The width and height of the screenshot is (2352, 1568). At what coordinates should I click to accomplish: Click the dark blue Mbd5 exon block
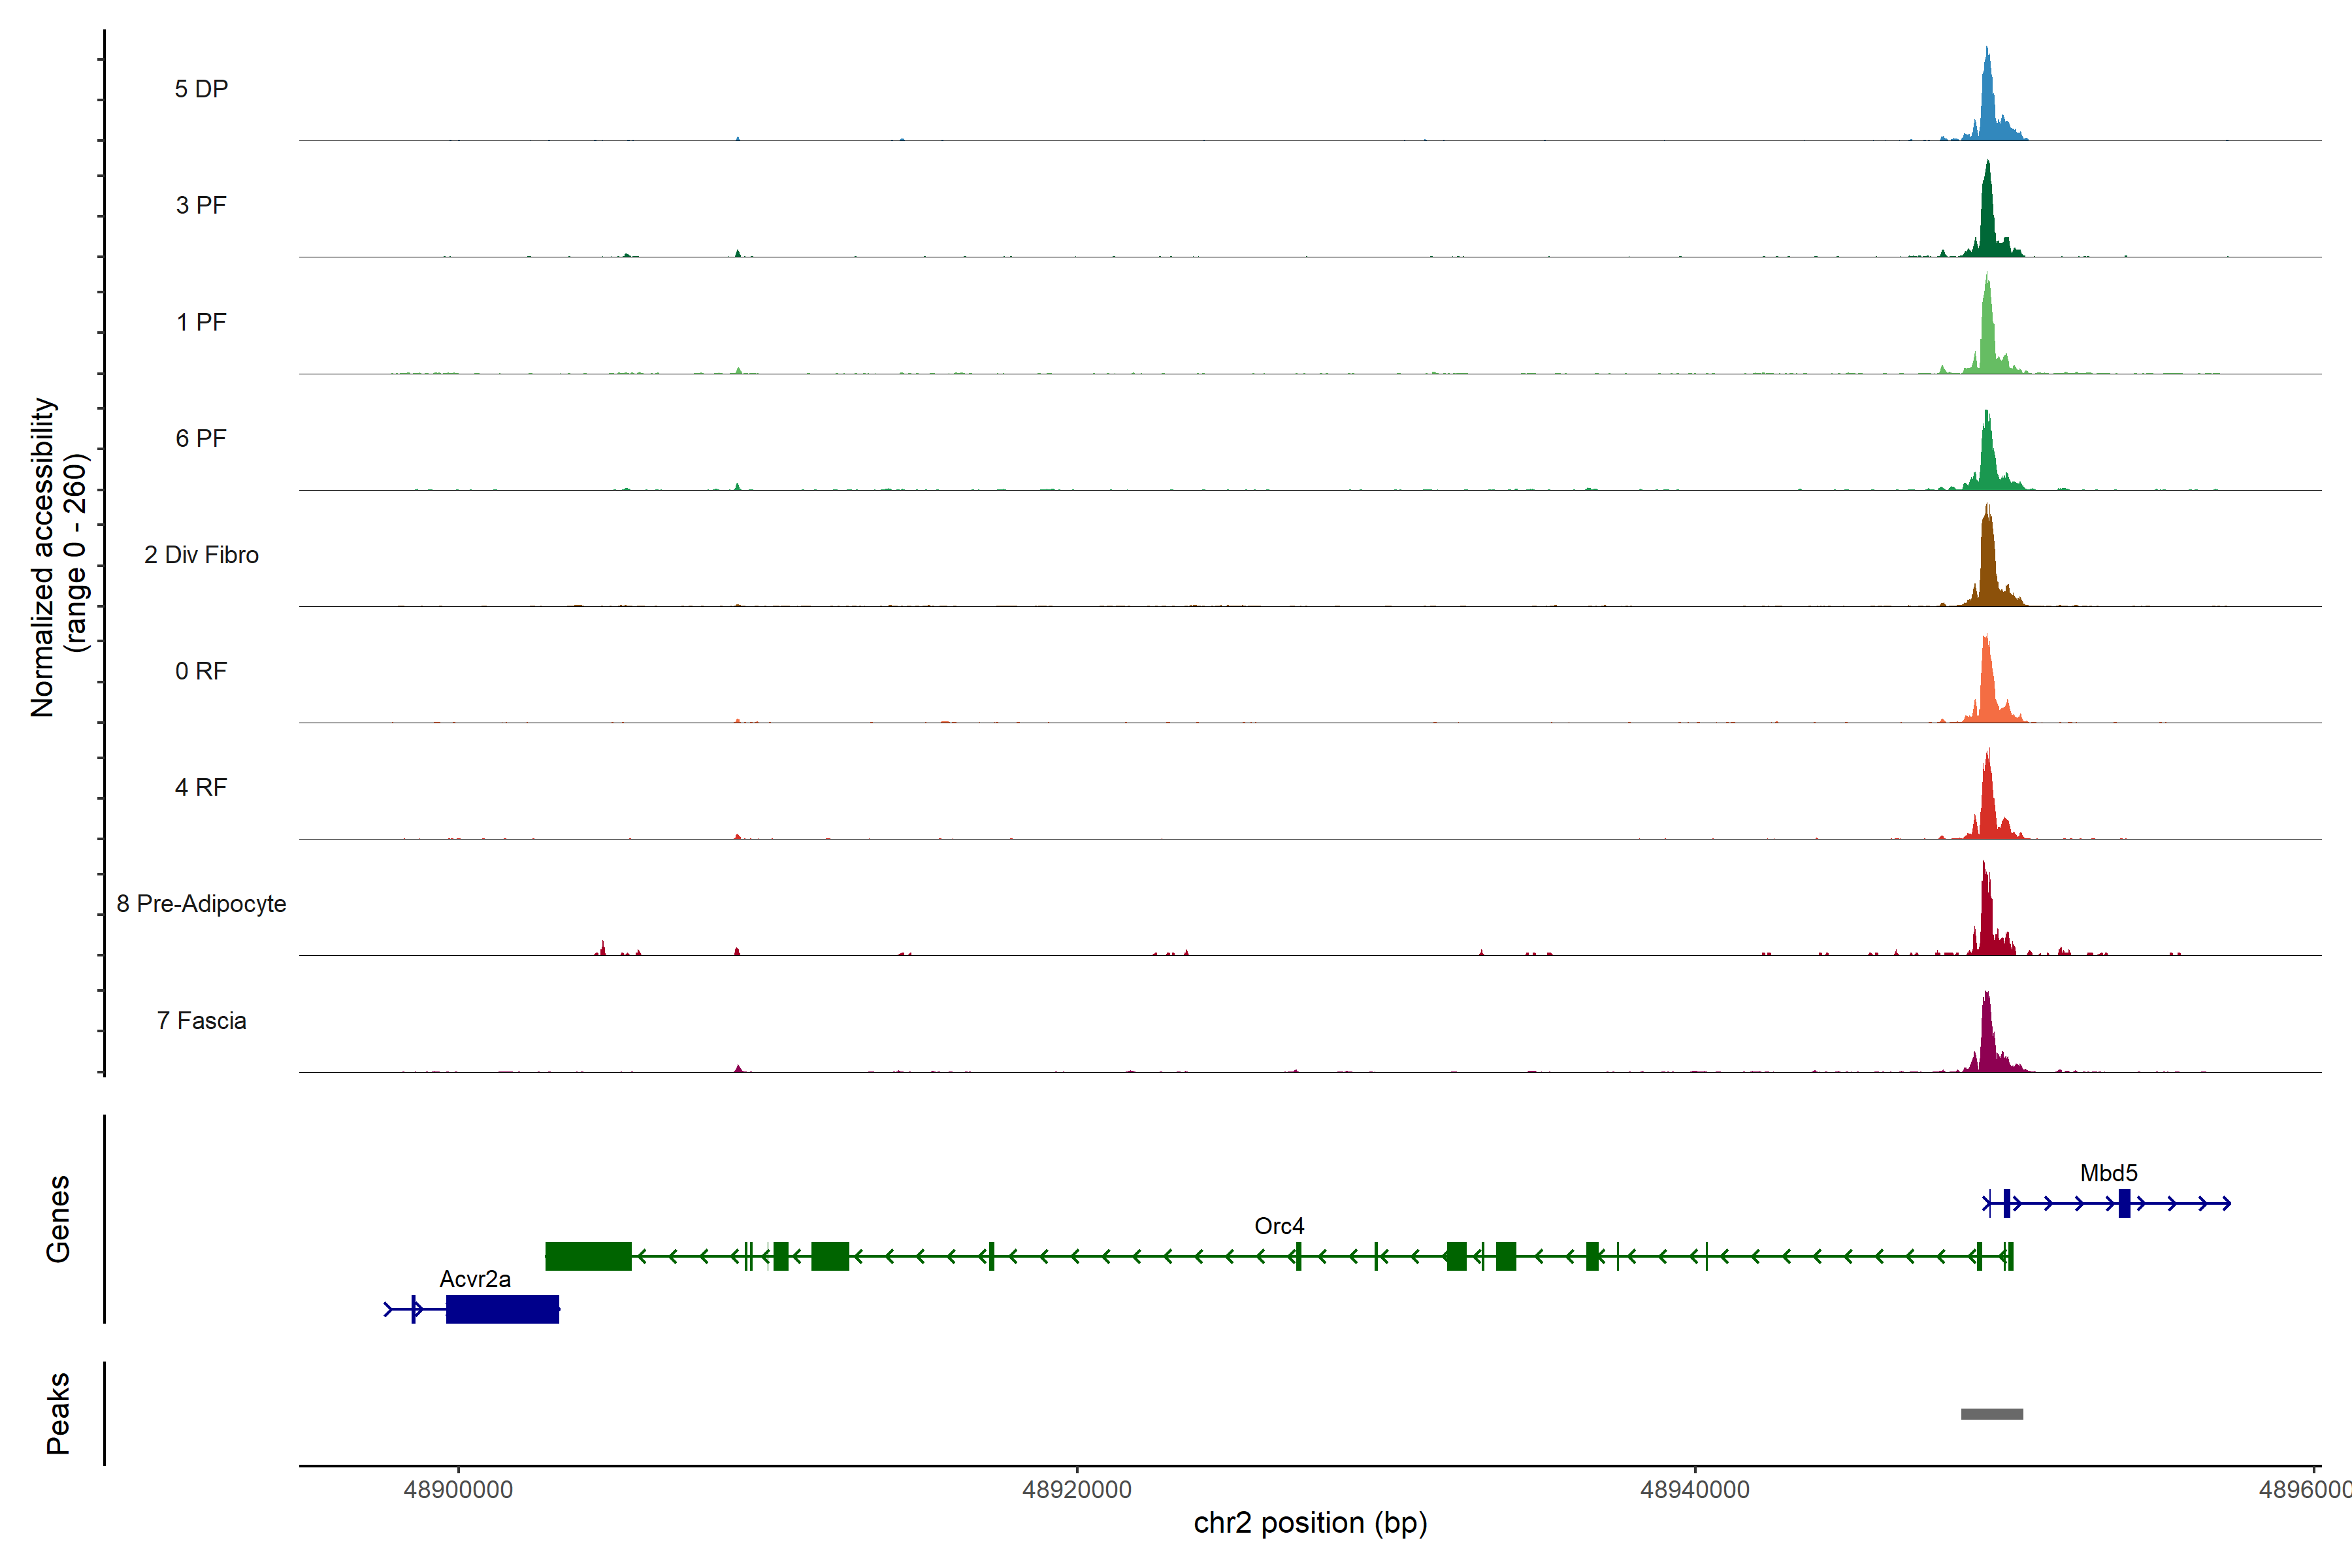(2124, 1203)
